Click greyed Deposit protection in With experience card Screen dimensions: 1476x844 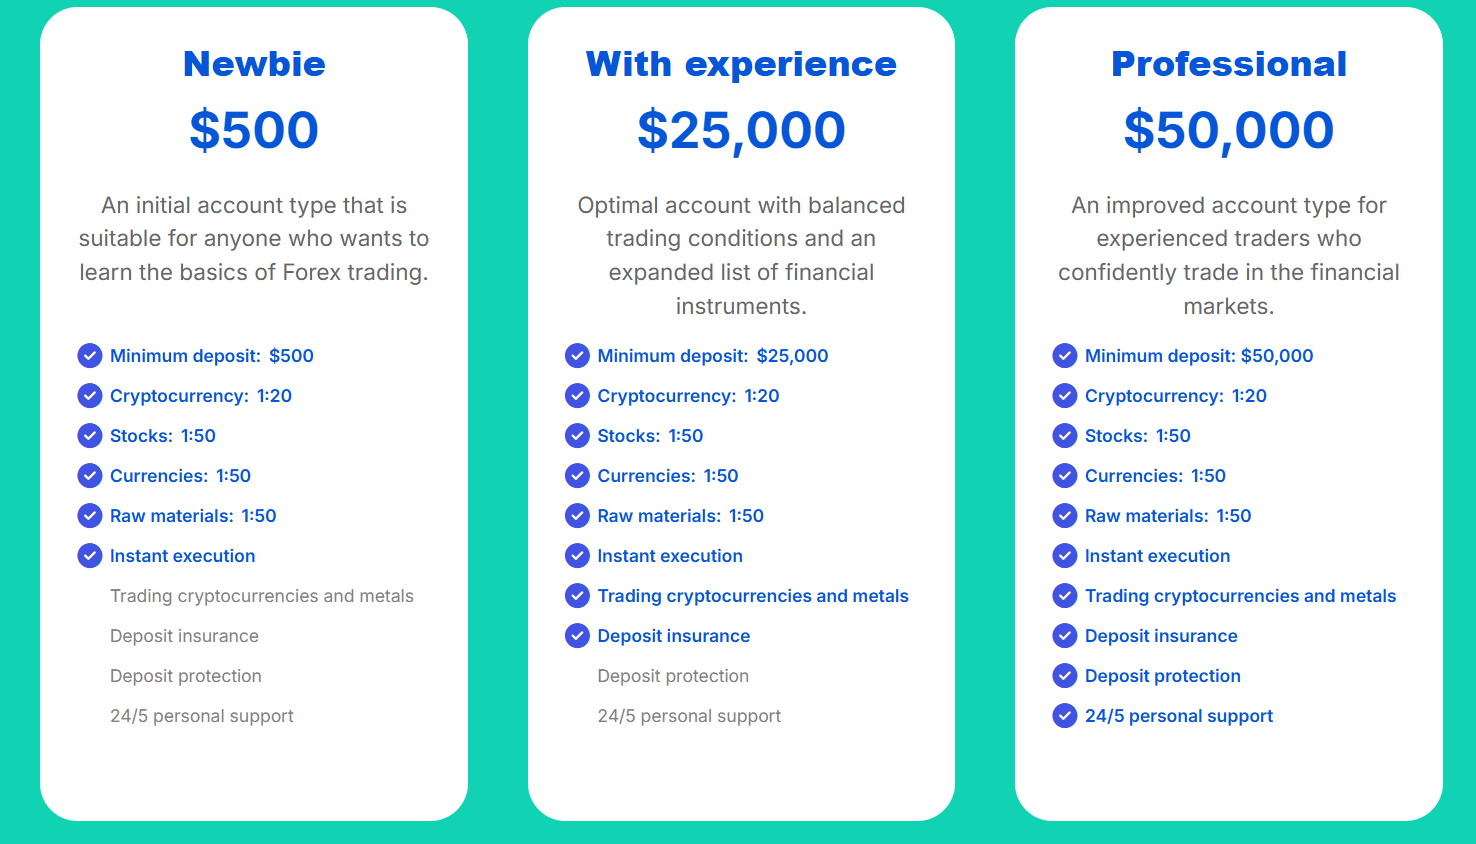pyautogui.click(x=673, y=676)
